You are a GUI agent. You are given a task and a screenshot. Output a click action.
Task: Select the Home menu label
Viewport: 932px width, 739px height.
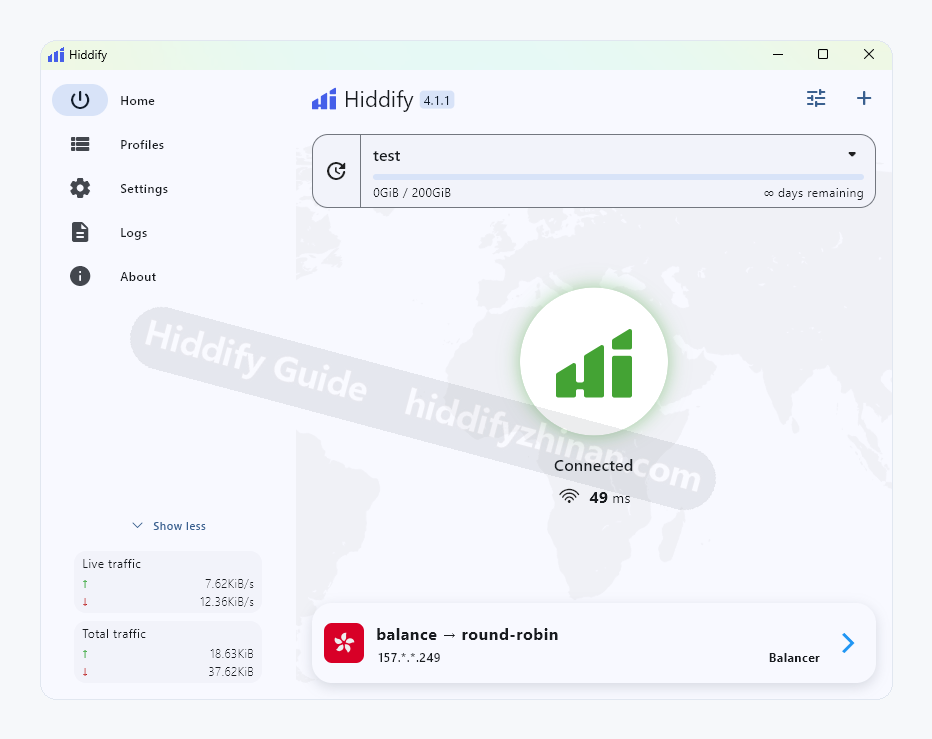137,100
